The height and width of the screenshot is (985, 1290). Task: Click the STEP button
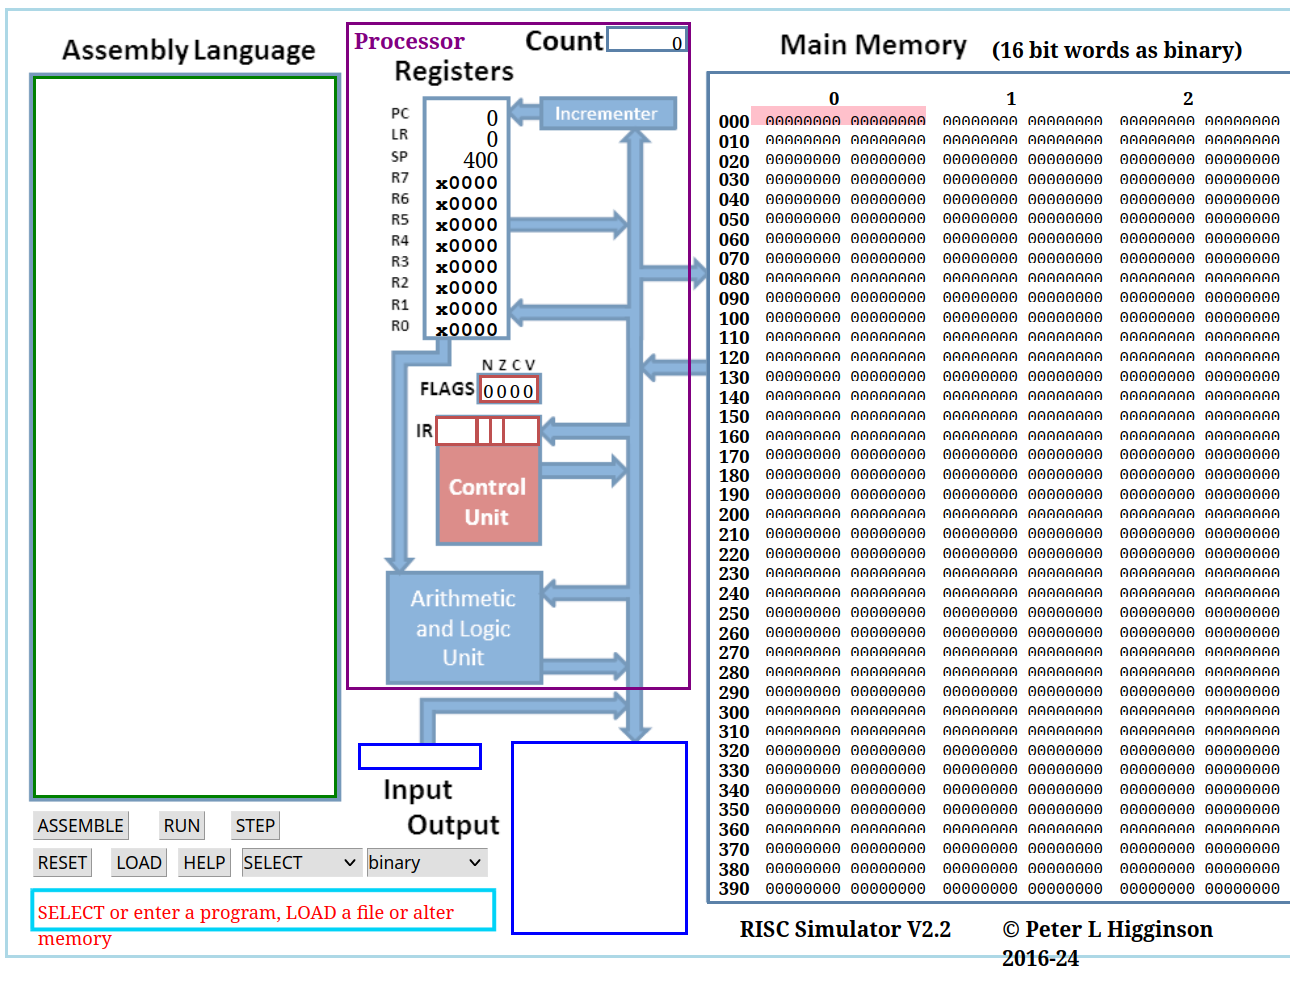(x=255, y=825)
